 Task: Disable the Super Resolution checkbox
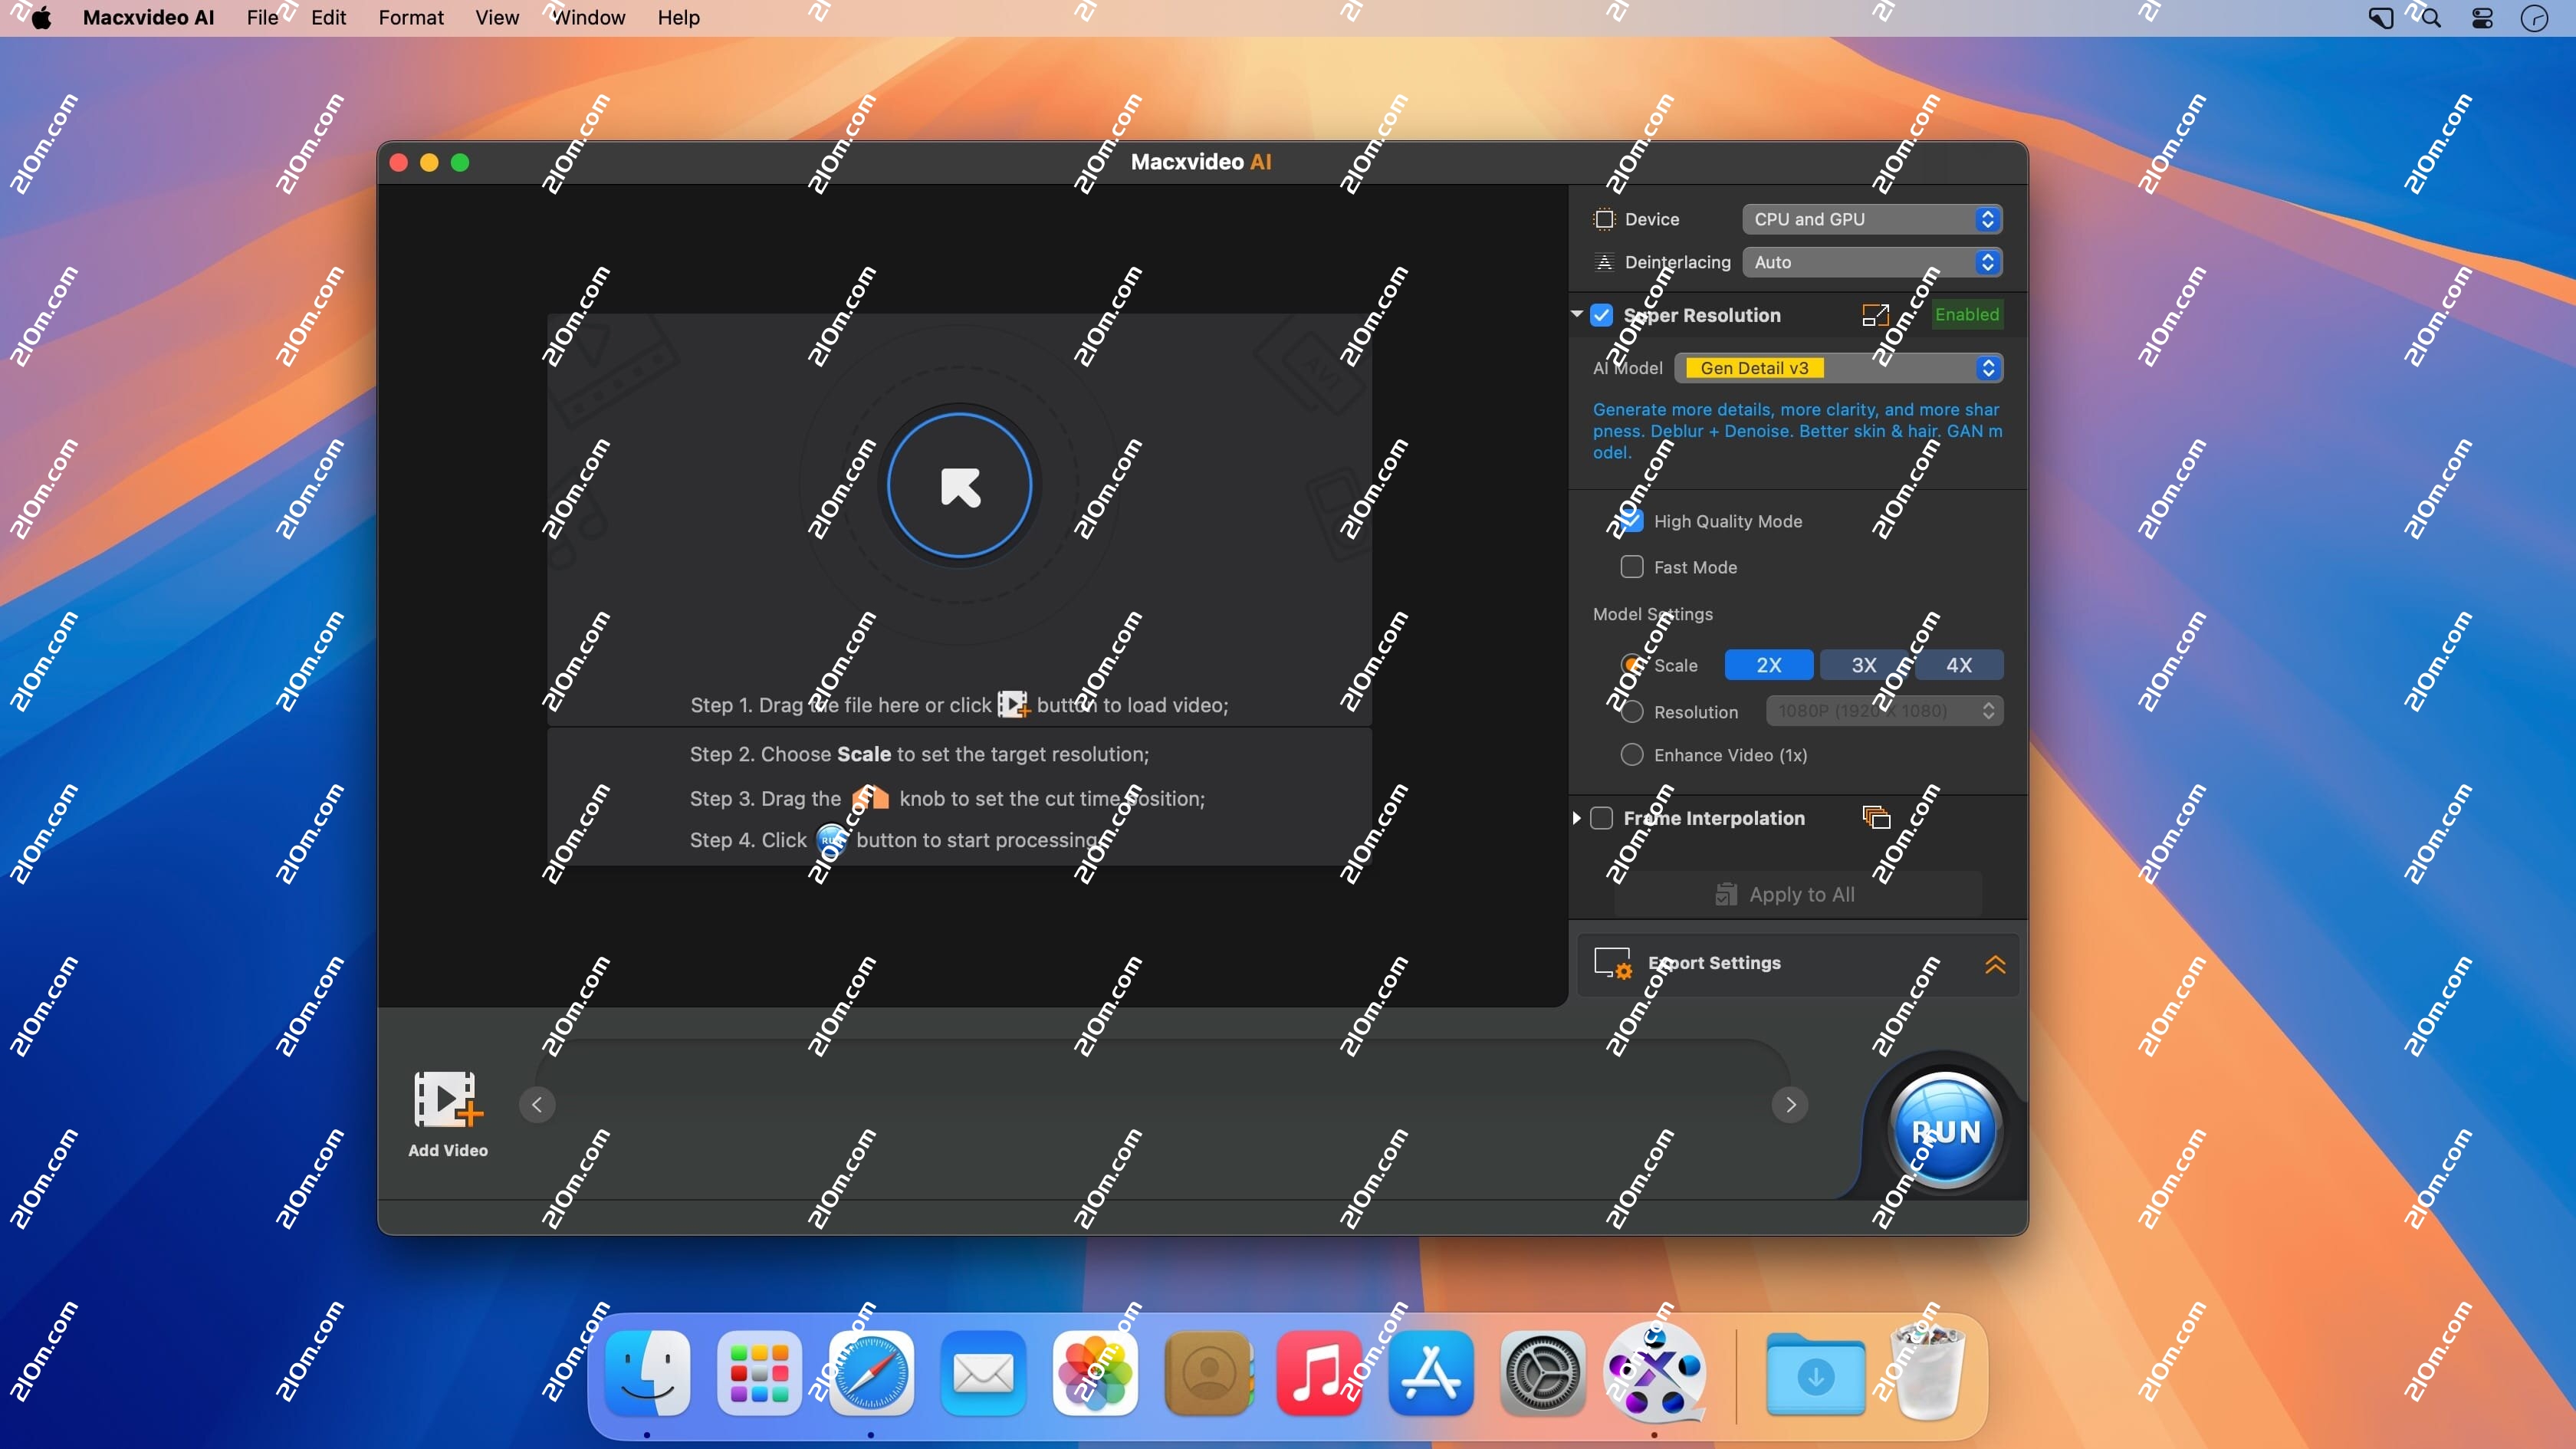pos(1601,314)
